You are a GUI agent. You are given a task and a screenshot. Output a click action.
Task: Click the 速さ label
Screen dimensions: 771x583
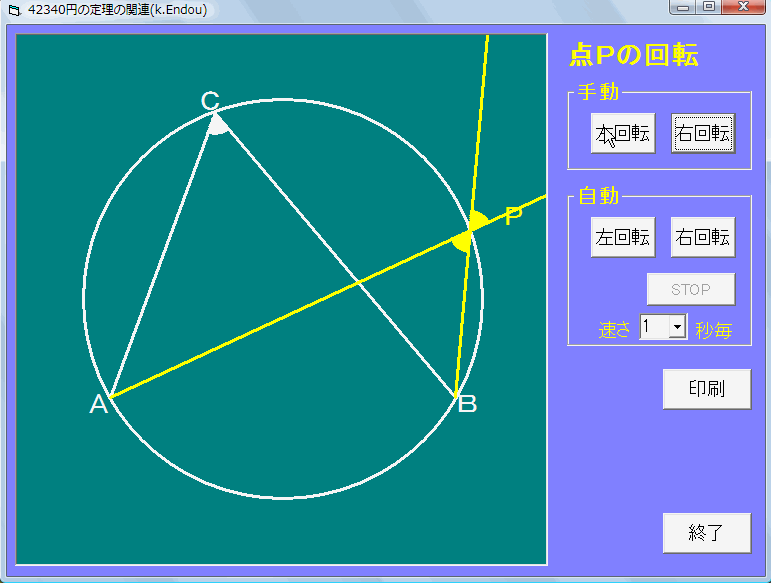(614, 329)
